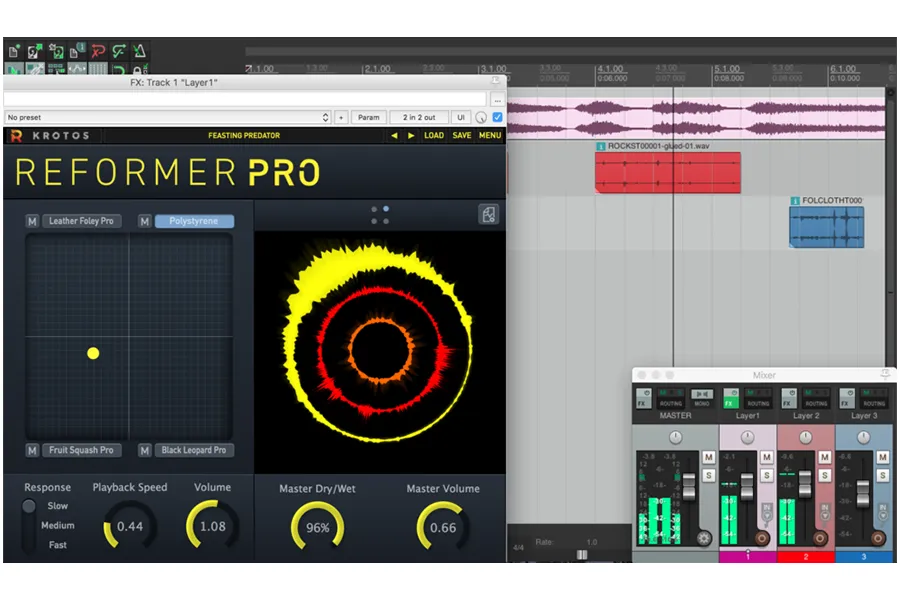
Task: Click LOAD in the Reformer header
Action: click(x=433, y=136)
